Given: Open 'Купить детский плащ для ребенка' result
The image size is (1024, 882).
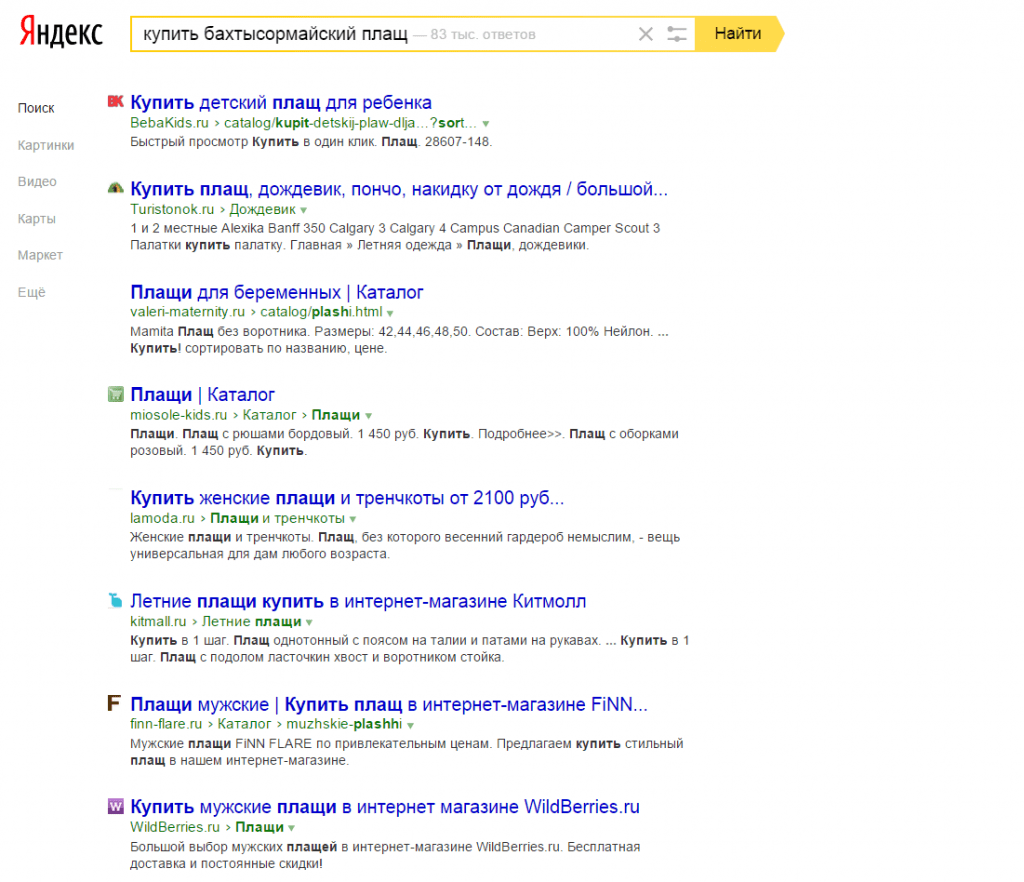Looking at the screenshot, I should pos(281,102).
